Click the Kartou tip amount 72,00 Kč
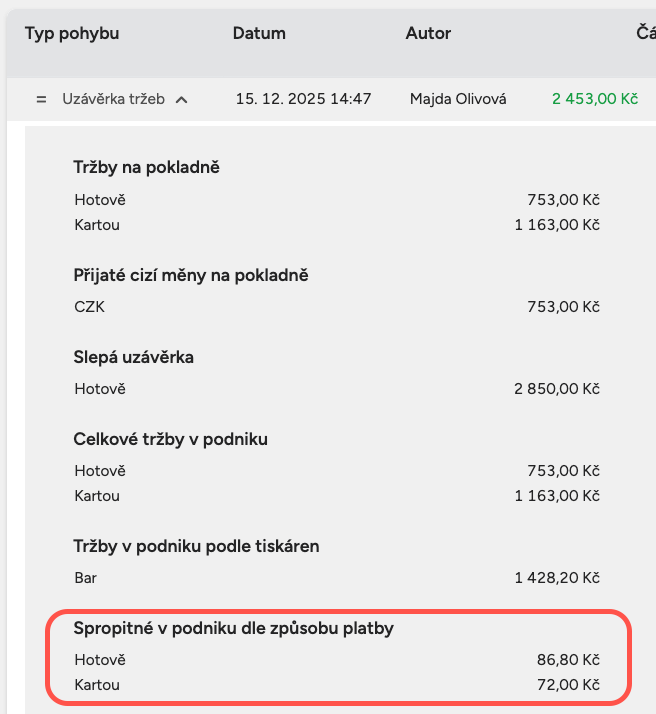This screenshot has height=714, width=656. click(x=568, y=685)
